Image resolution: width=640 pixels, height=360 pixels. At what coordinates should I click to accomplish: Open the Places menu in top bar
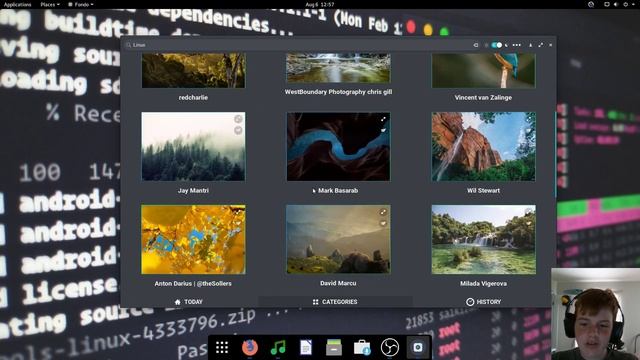click(50, 4)
